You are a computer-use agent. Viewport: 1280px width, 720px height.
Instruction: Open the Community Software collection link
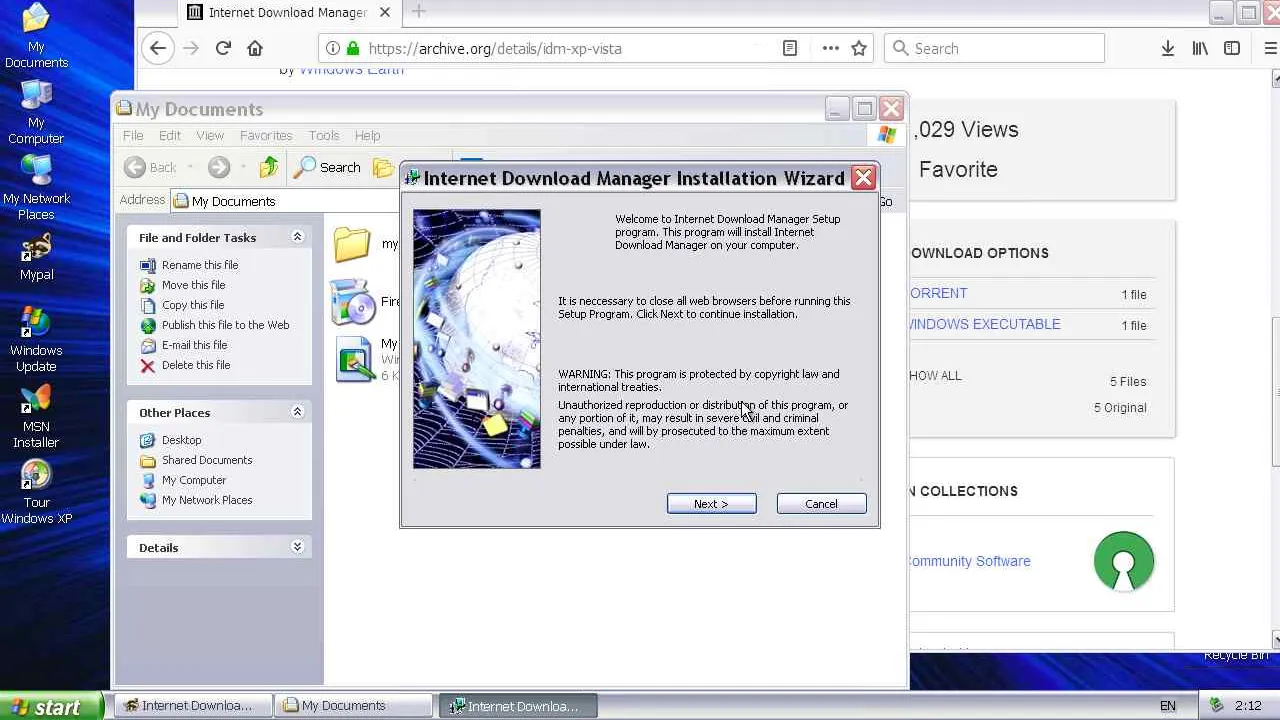(x=968, y=561)
